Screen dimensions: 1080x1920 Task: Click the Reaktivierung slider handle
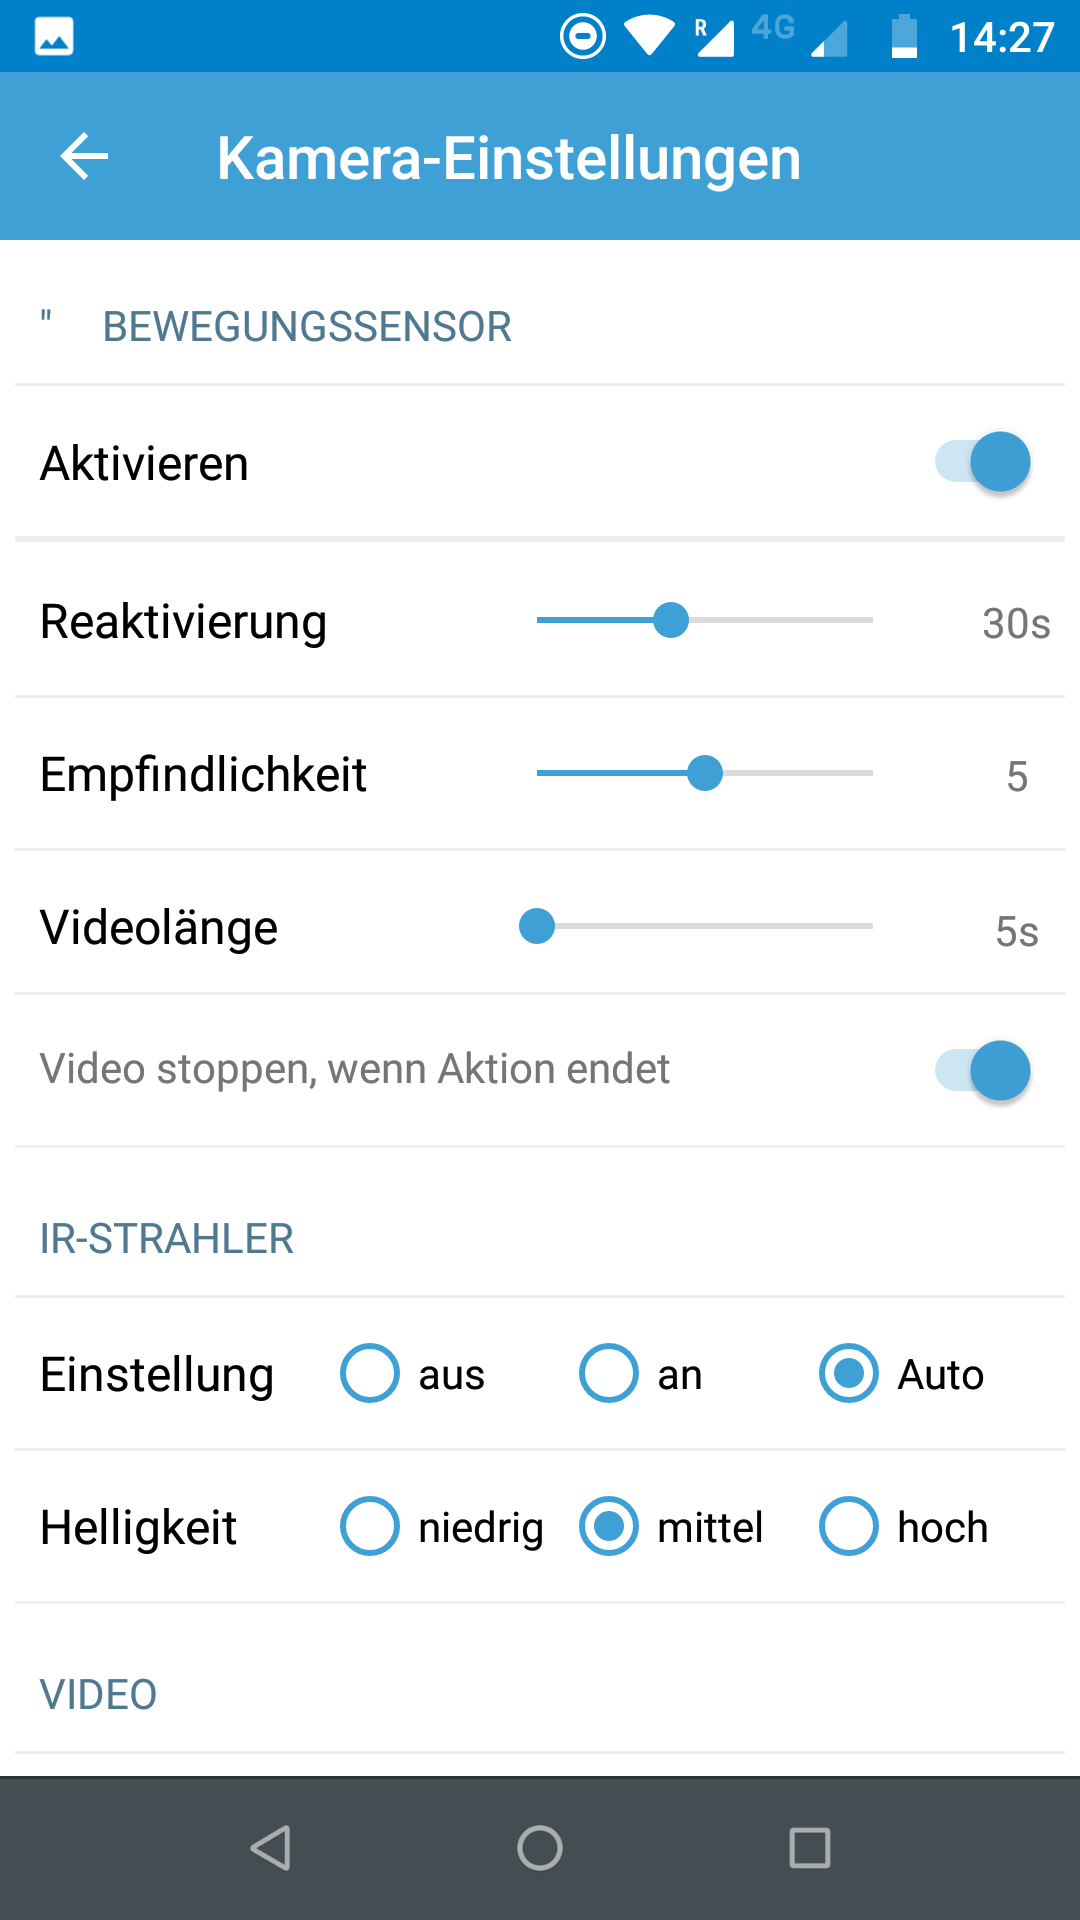[x=671, y=620]
